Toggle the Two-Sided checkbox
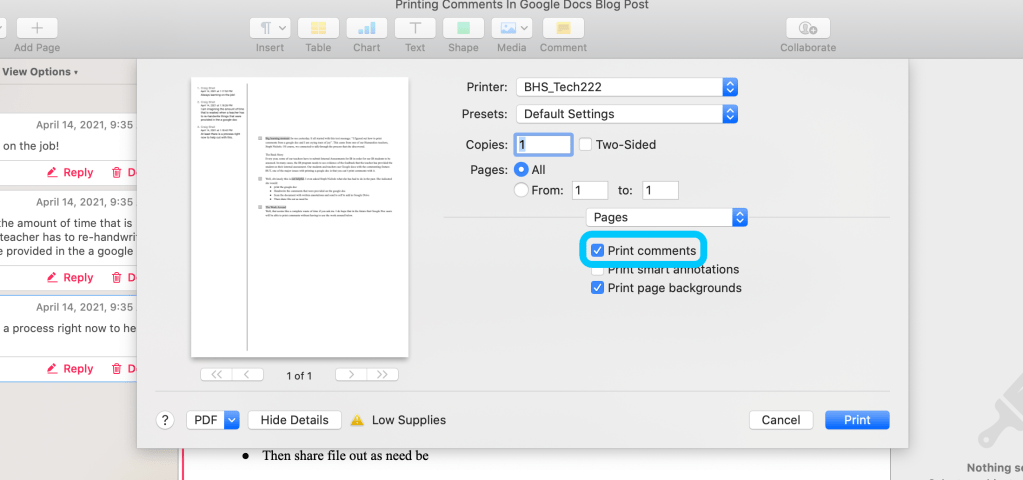The height and width of the screenshot is (480, 1023). [586, 144]
